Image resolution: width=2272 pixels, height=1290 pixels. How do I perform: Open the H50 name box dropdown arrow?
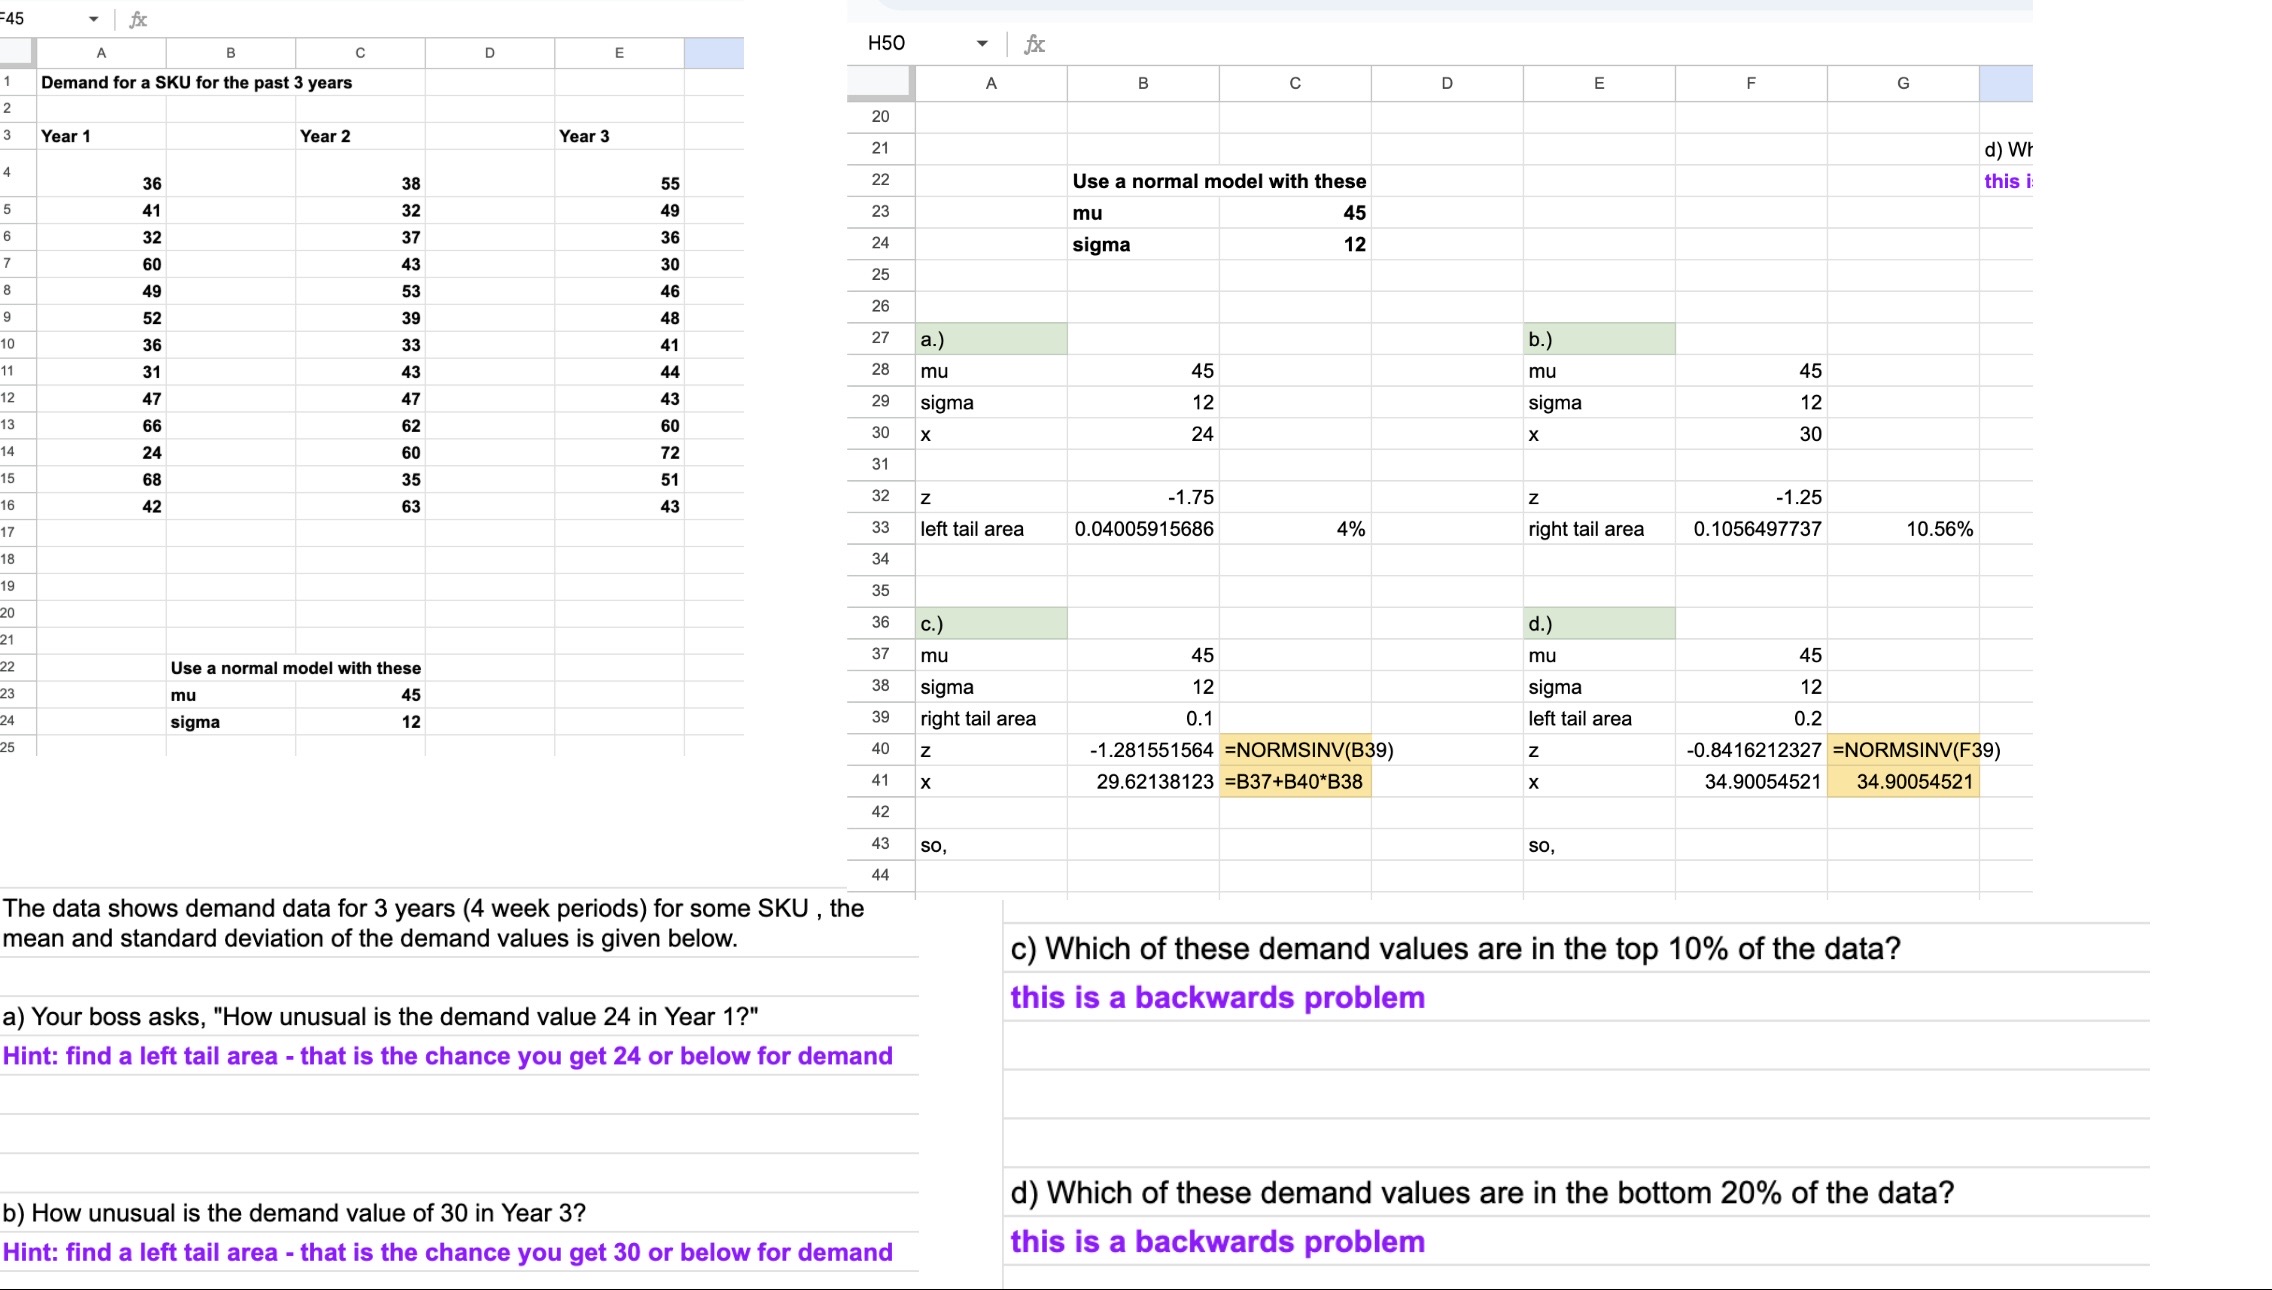tap(982, 43)
